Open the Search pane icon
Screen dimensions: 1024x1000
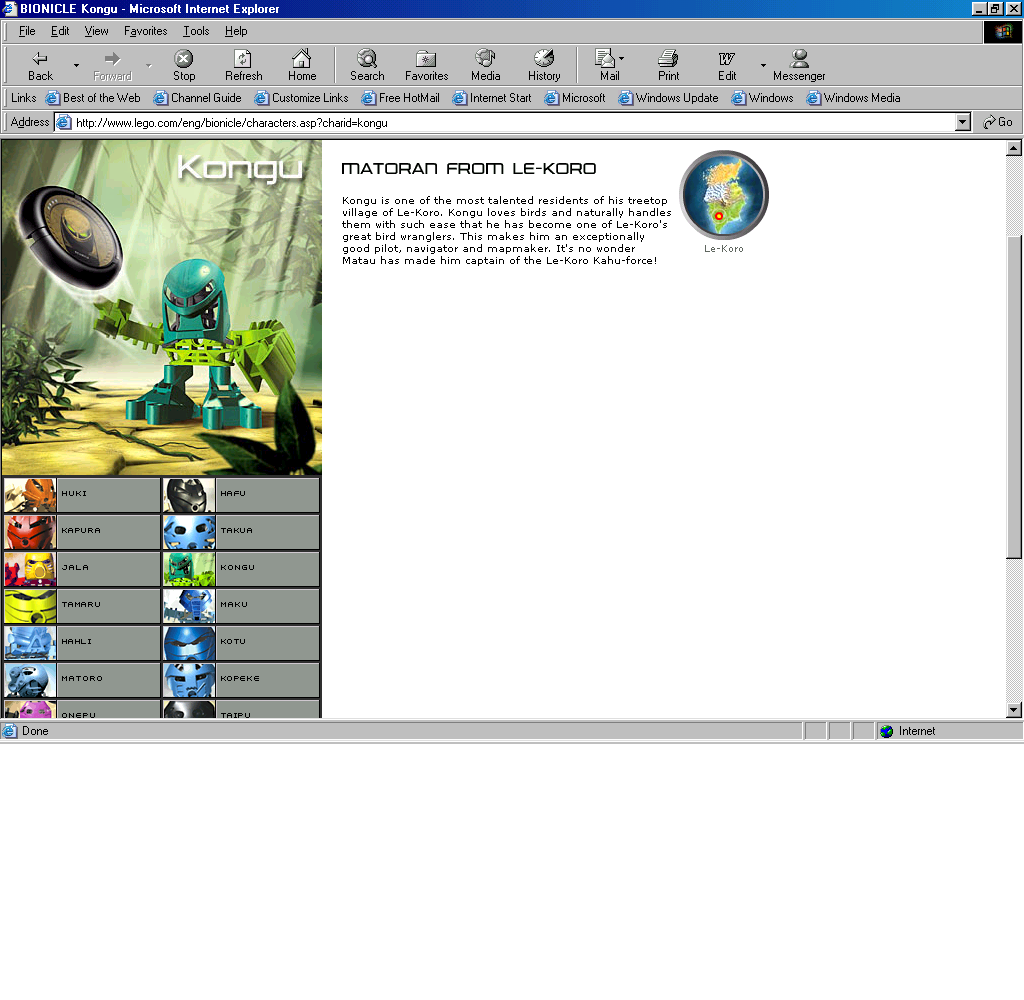point(367,59)
